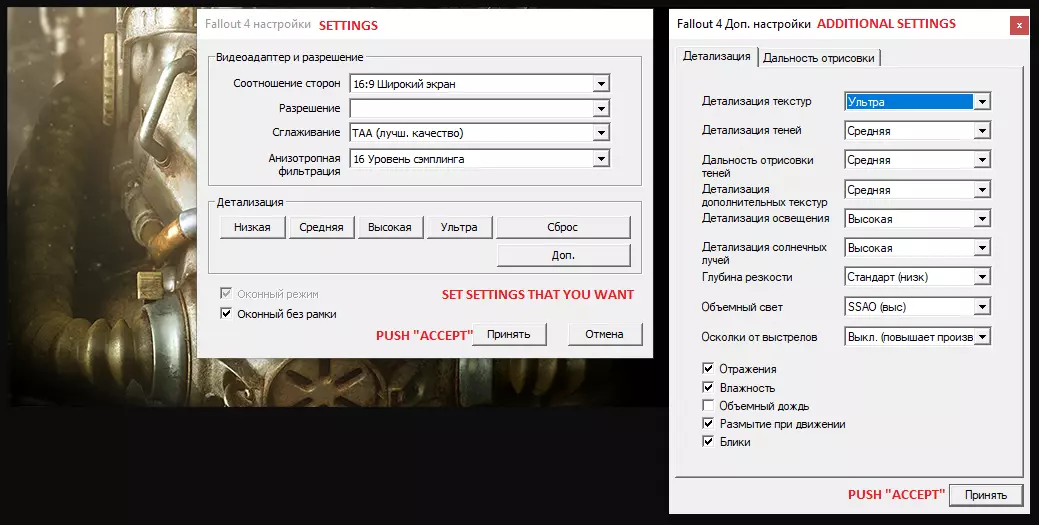Open the Разрешение resolution dropdown

pos(479,108)
